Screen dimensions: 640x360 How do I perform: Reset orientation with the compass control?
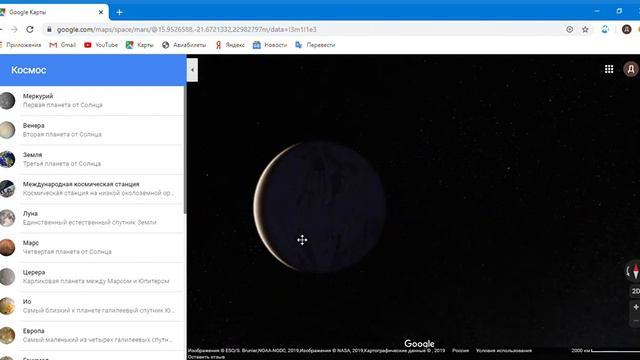[634, 271]
